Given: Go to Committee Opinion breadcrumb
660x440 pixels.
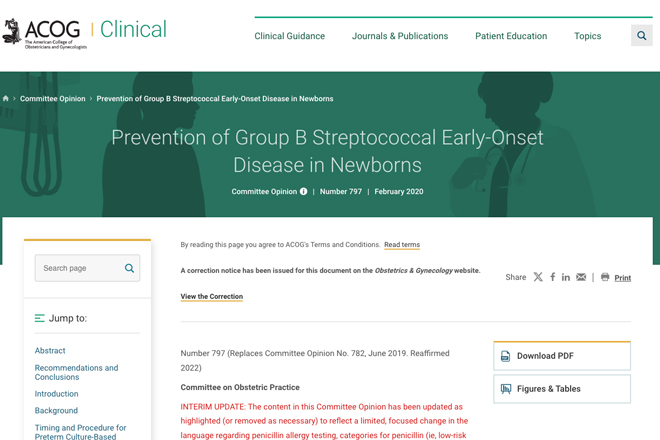Looking at the screenshot, I should click(x=53, y=99).
